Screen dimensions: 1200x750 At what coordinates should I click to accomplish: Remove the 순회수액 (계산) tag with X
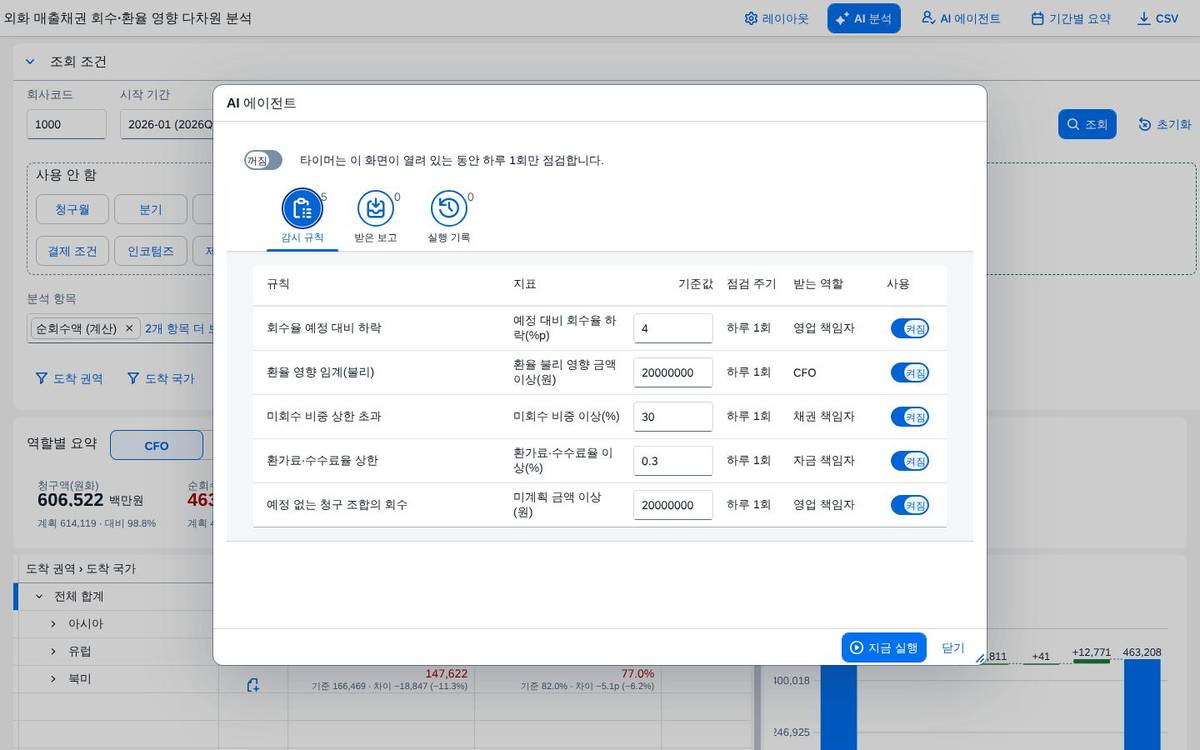click(x=130, y=328)
